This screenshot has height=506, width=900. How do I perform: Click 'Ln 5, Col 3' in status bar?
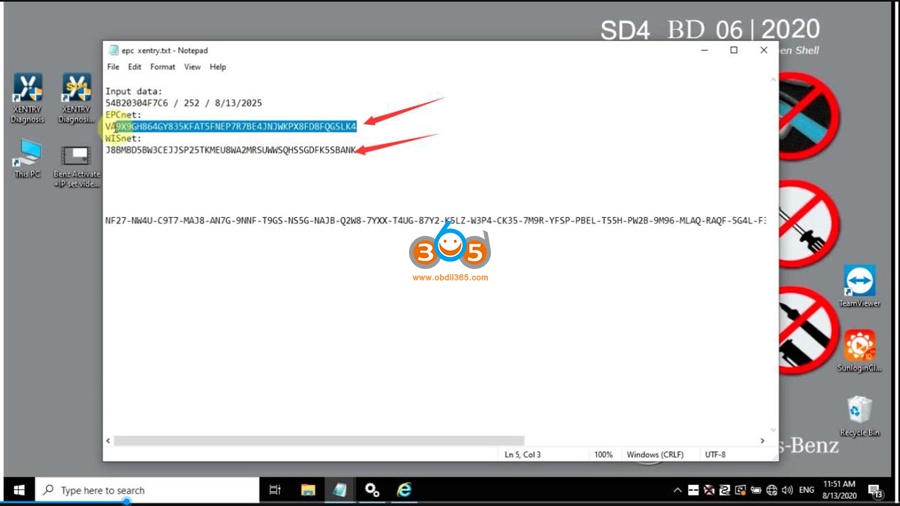[x=522, y=454]
